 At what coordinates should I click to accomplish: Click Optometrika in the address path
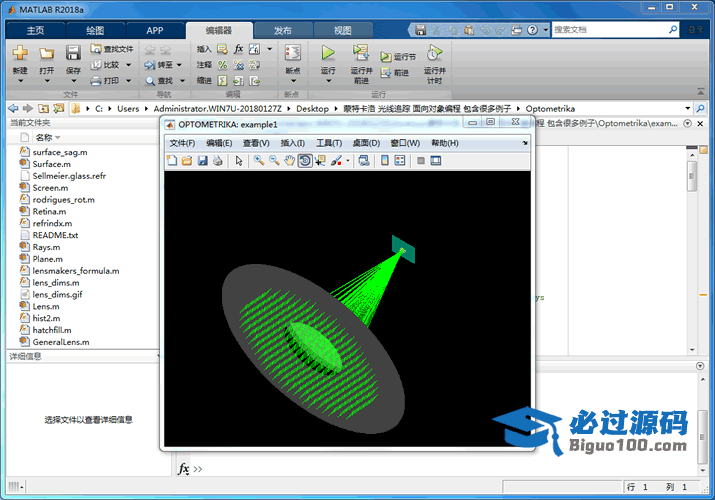(x=550, y=108)
